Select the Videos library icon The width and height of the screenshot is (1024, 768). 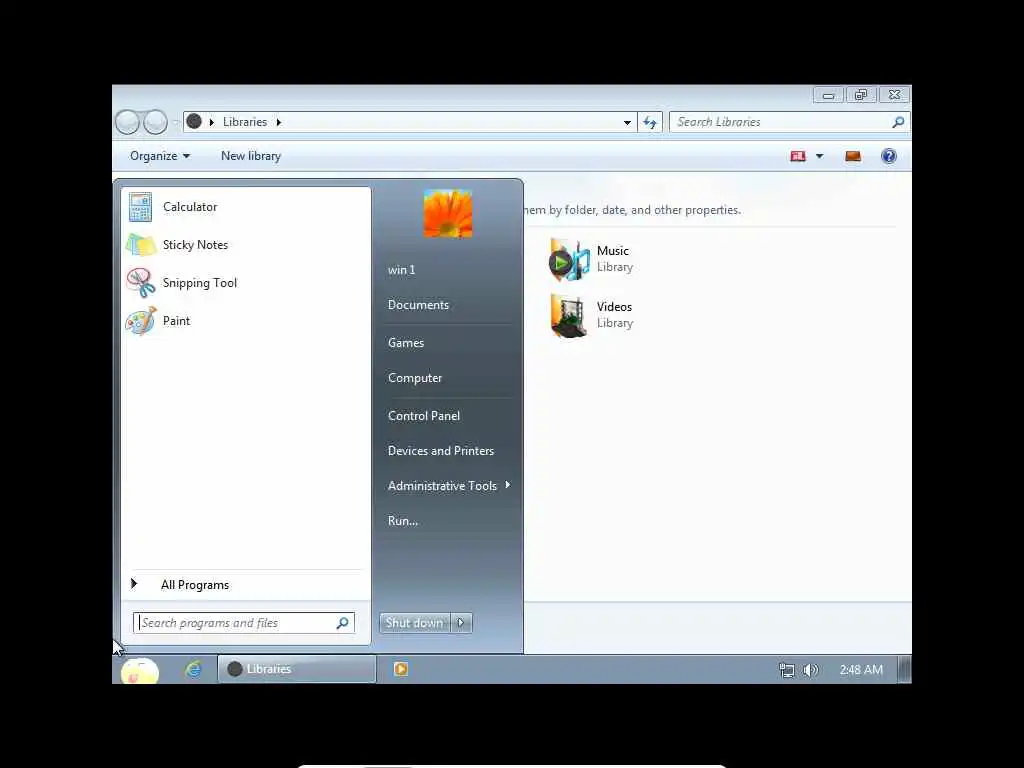pos(569,315)
